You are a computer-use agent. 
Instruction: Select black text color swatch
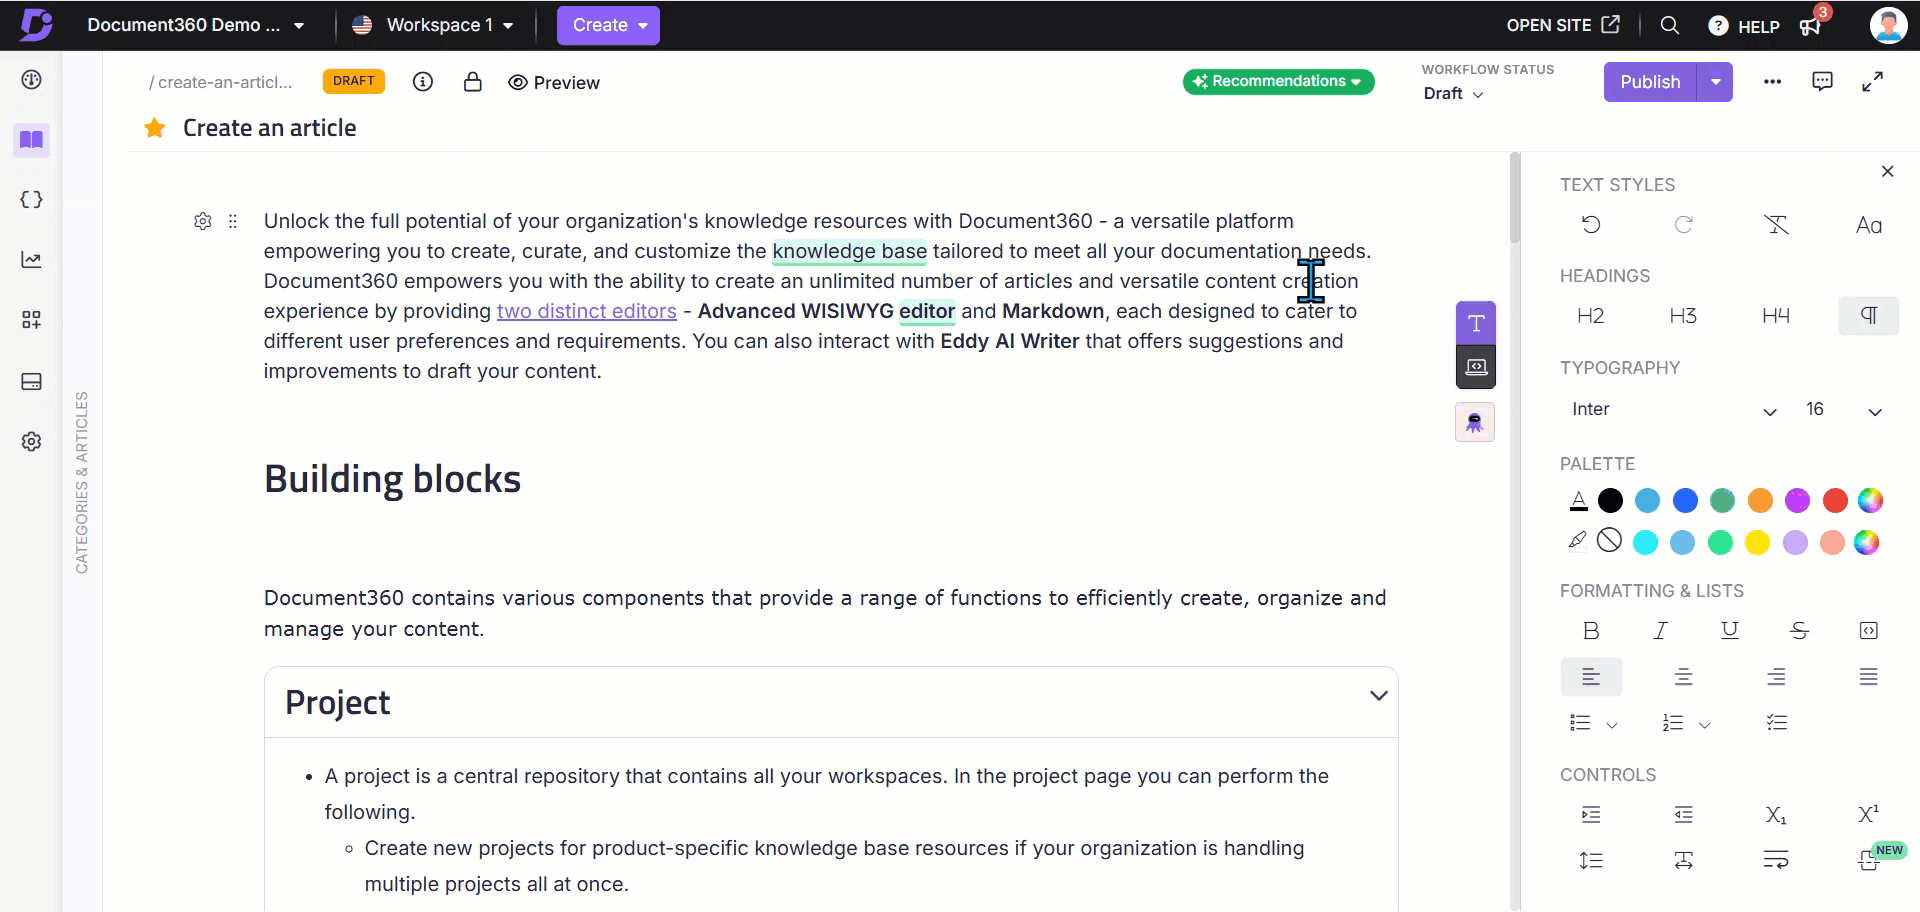(x=1610, y=500)
